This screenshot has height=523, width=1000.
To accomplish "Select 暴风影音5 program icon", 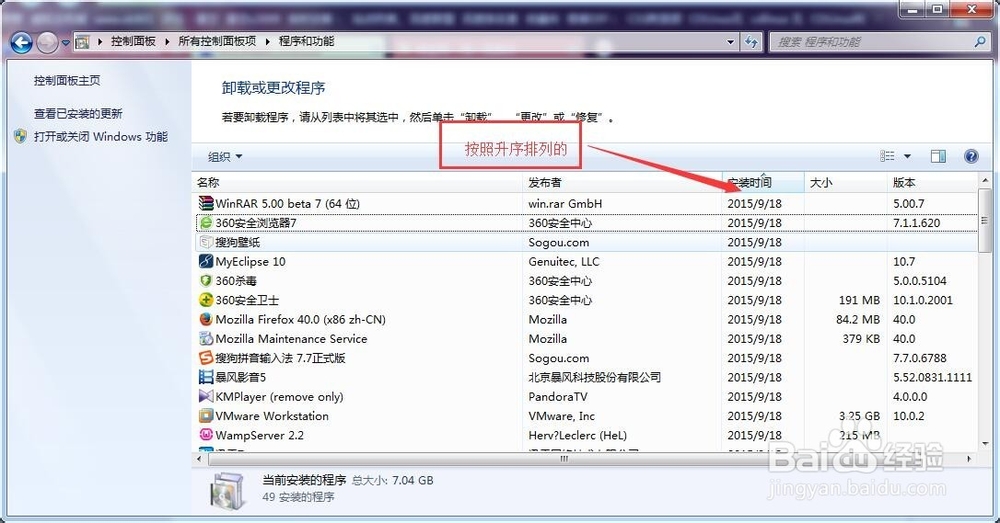I will tap(205, 377).
